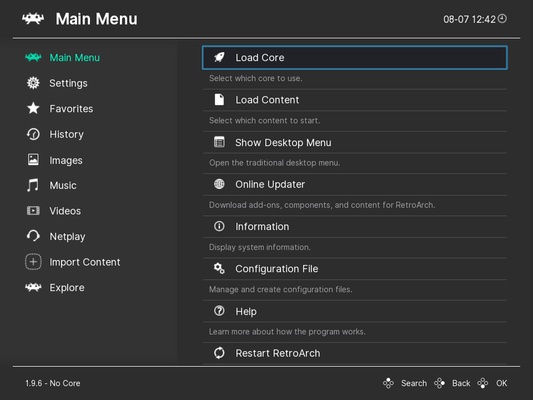The image size is (533, 400).
Task: Click the Favorites star icon
Action: [x=33, y=108]
